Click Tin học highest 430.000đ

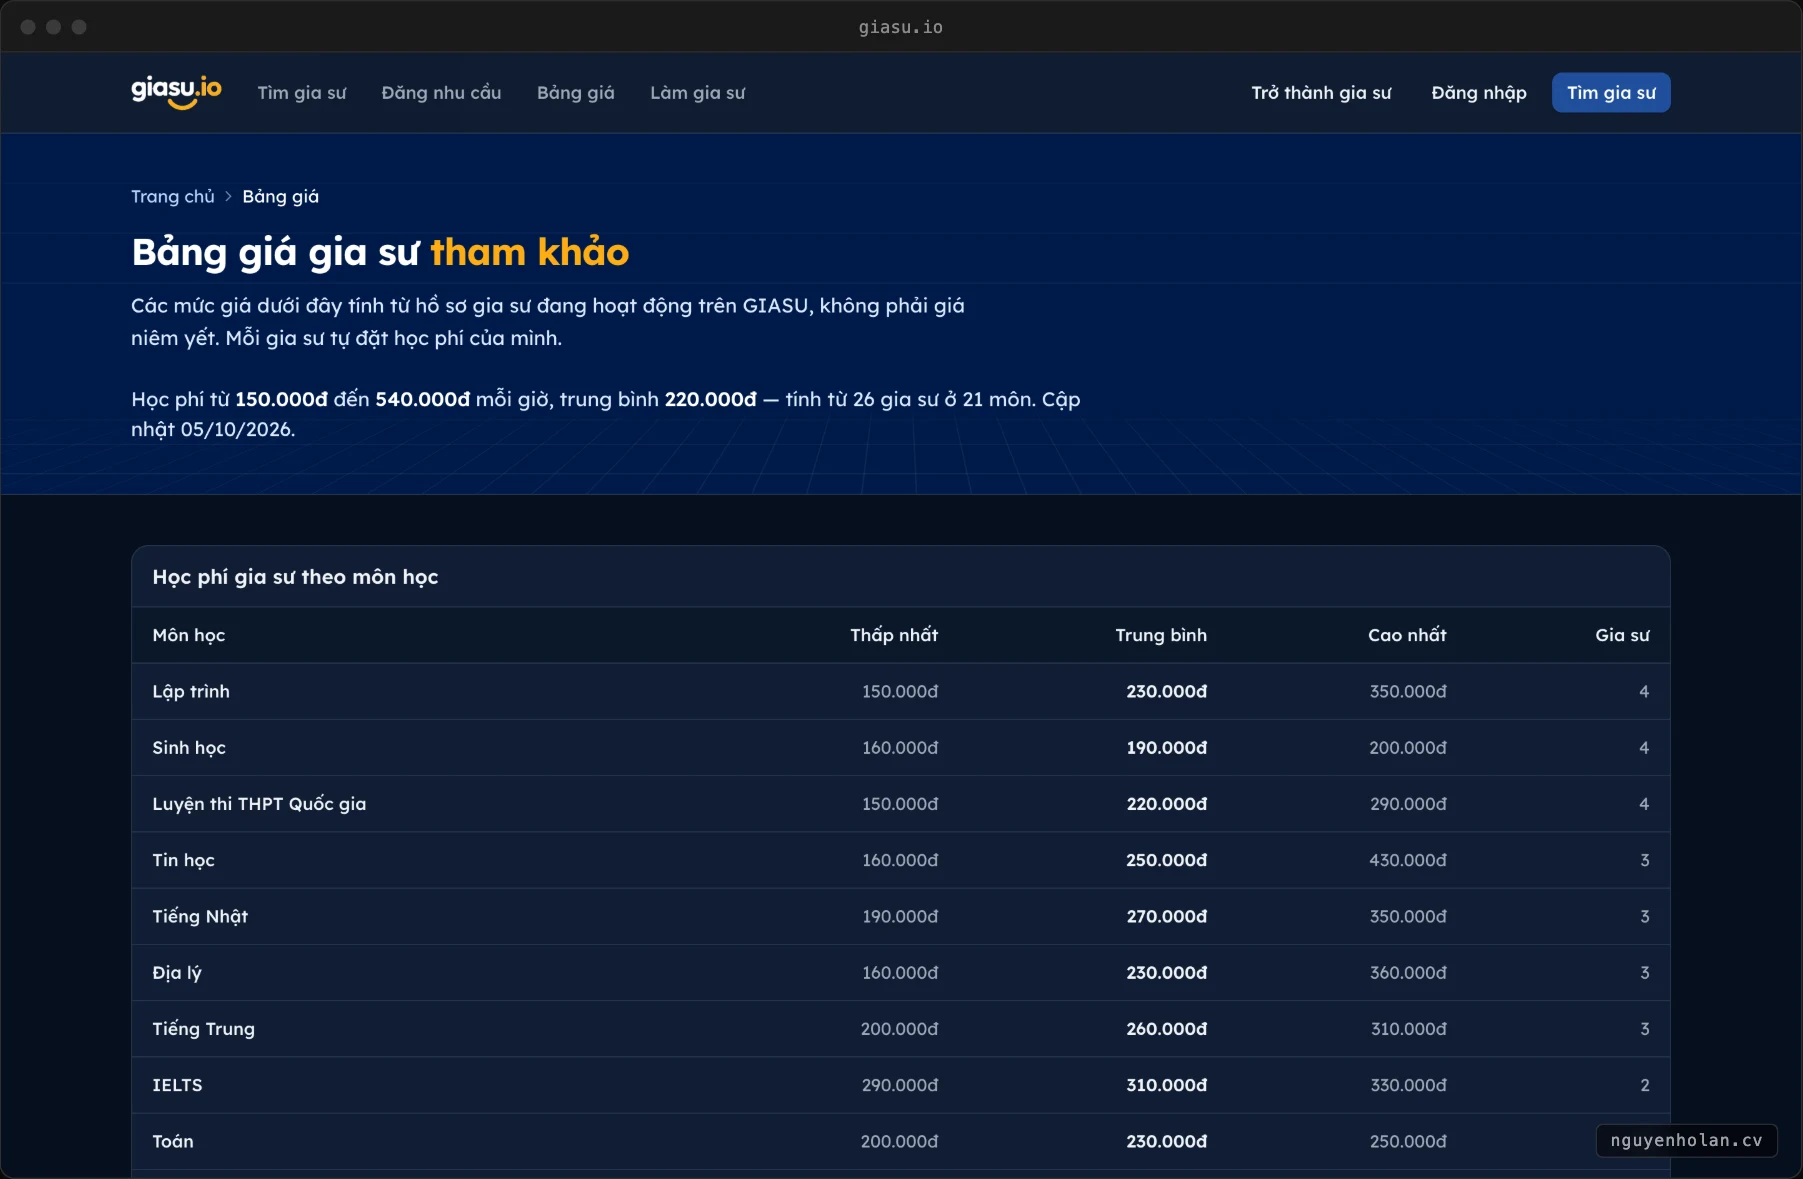1408,860
